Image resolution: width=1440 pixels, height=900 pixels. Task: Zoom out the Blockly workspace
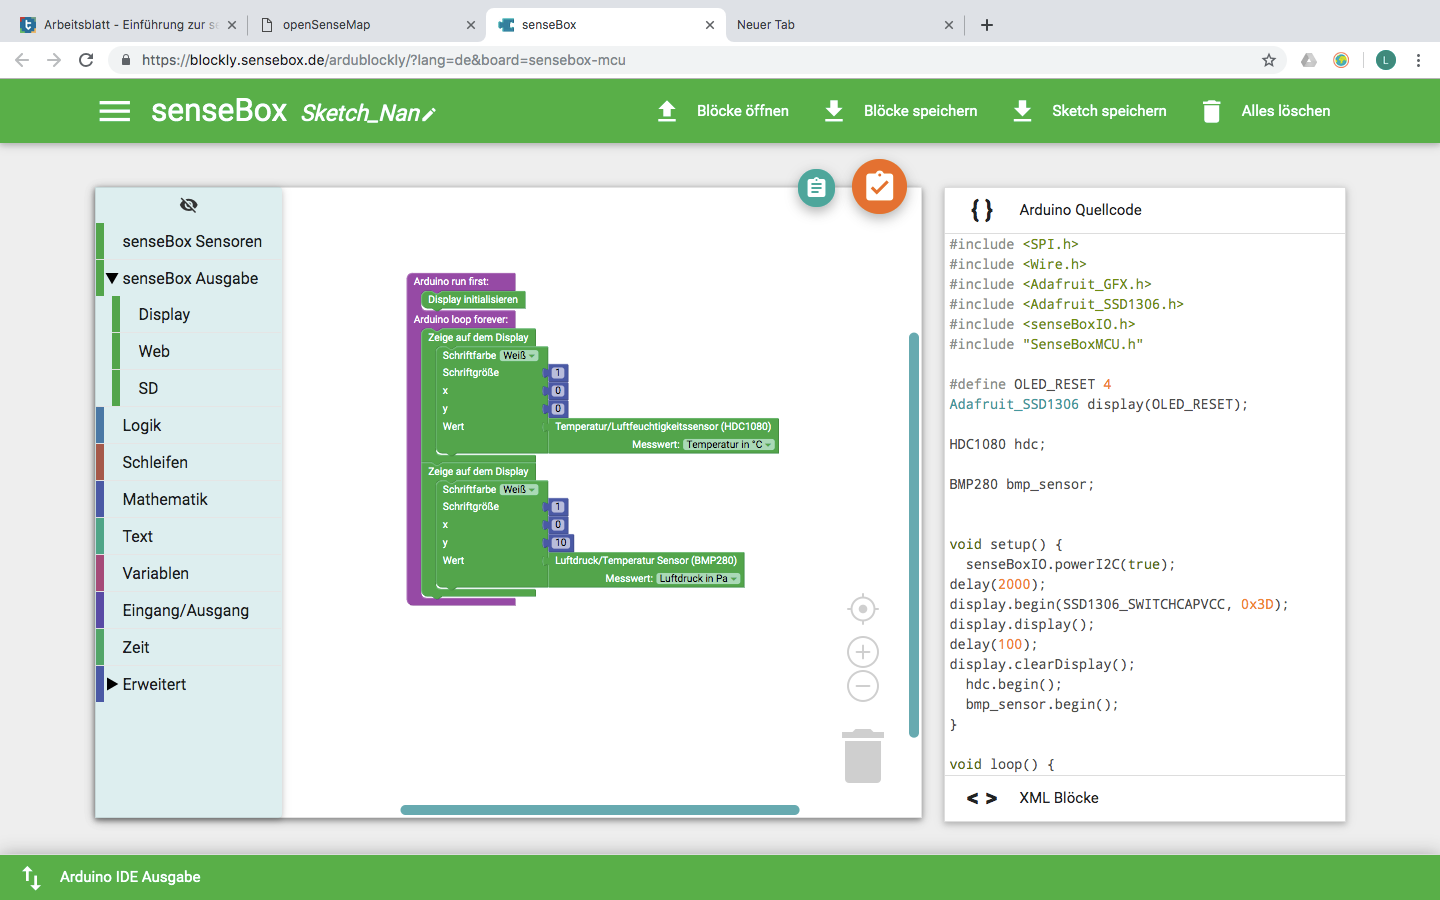(x=862, y=686)
